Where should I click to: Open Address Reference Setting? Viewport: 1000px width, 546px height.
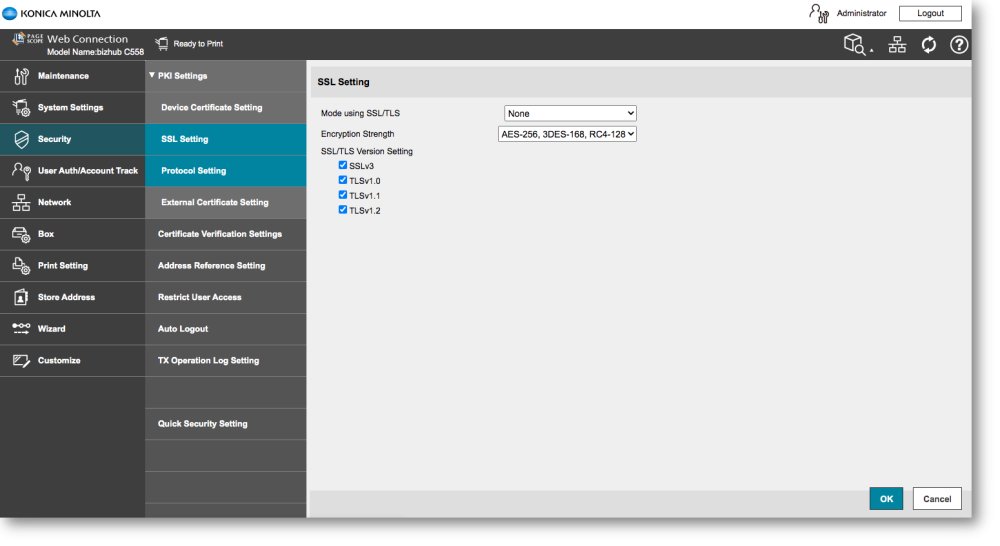pyautogui.click(x=226, y=266)
